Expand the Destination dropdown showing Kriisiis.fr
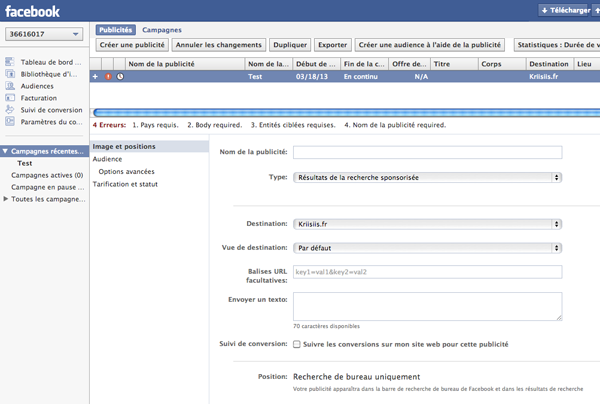This screenshot has height=404, width=600. click(x=426, y=224)
